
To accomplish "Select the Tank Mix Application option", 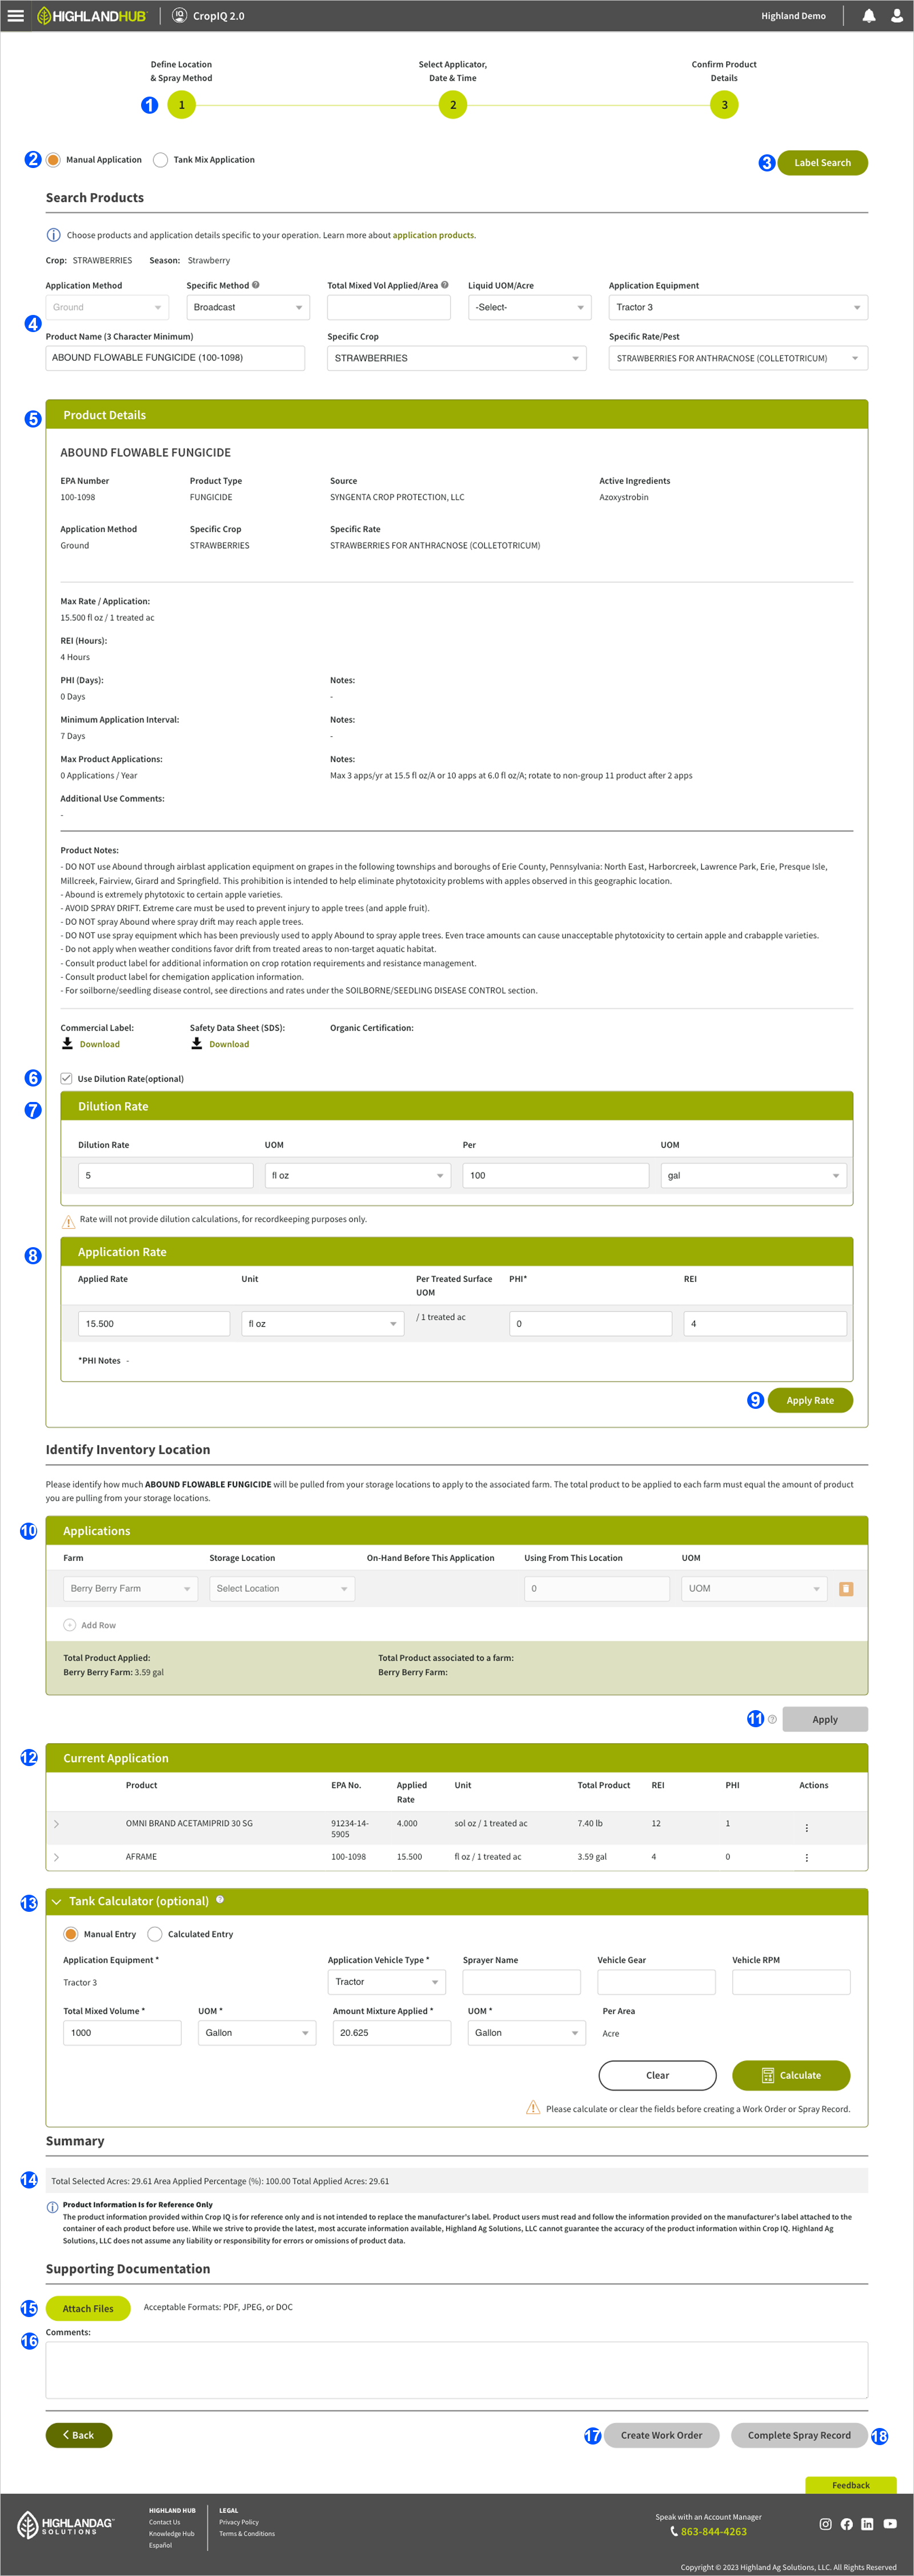I will pos(160,159).
